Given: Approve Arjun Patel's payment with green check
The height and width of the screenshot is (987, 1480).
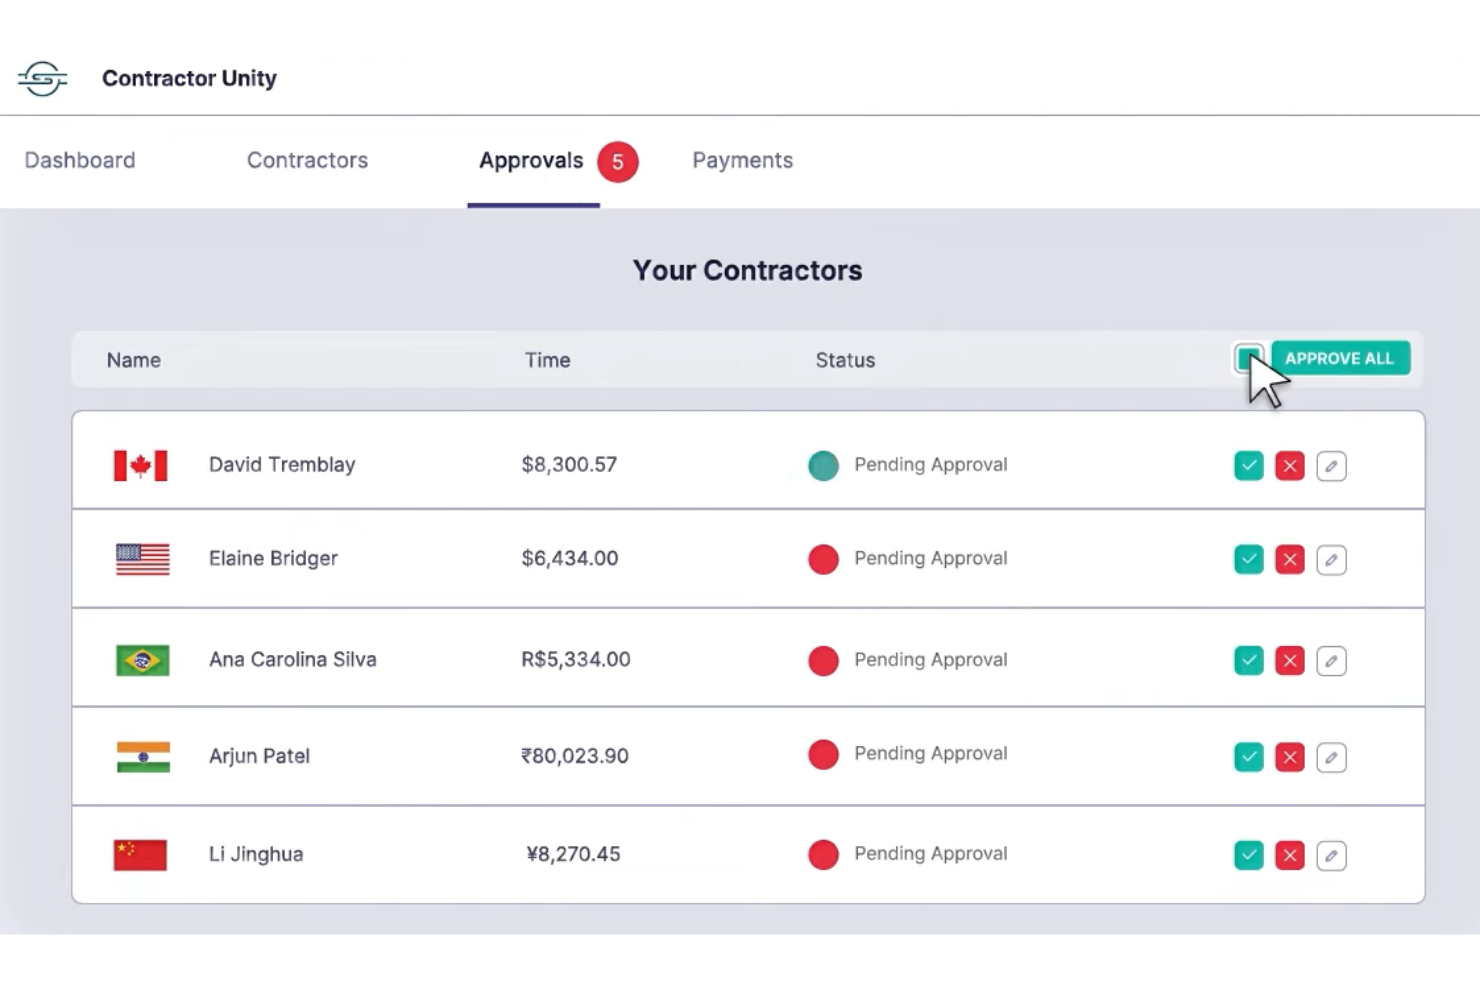Looking at the screenshot, I should 1248,757.
